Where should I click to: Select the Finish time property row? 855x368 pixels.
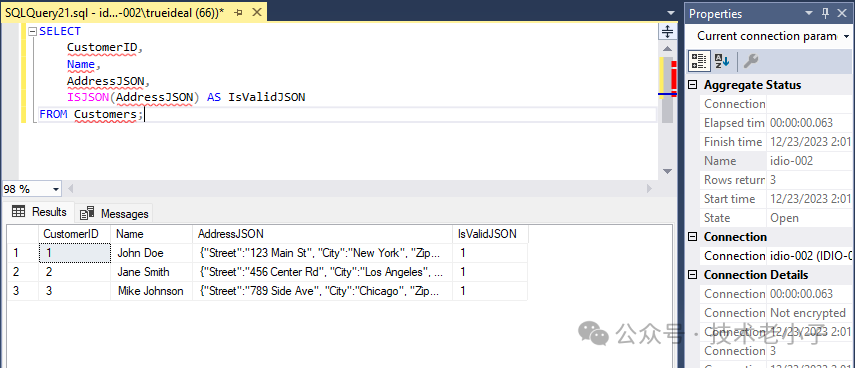tap(776, 142)
